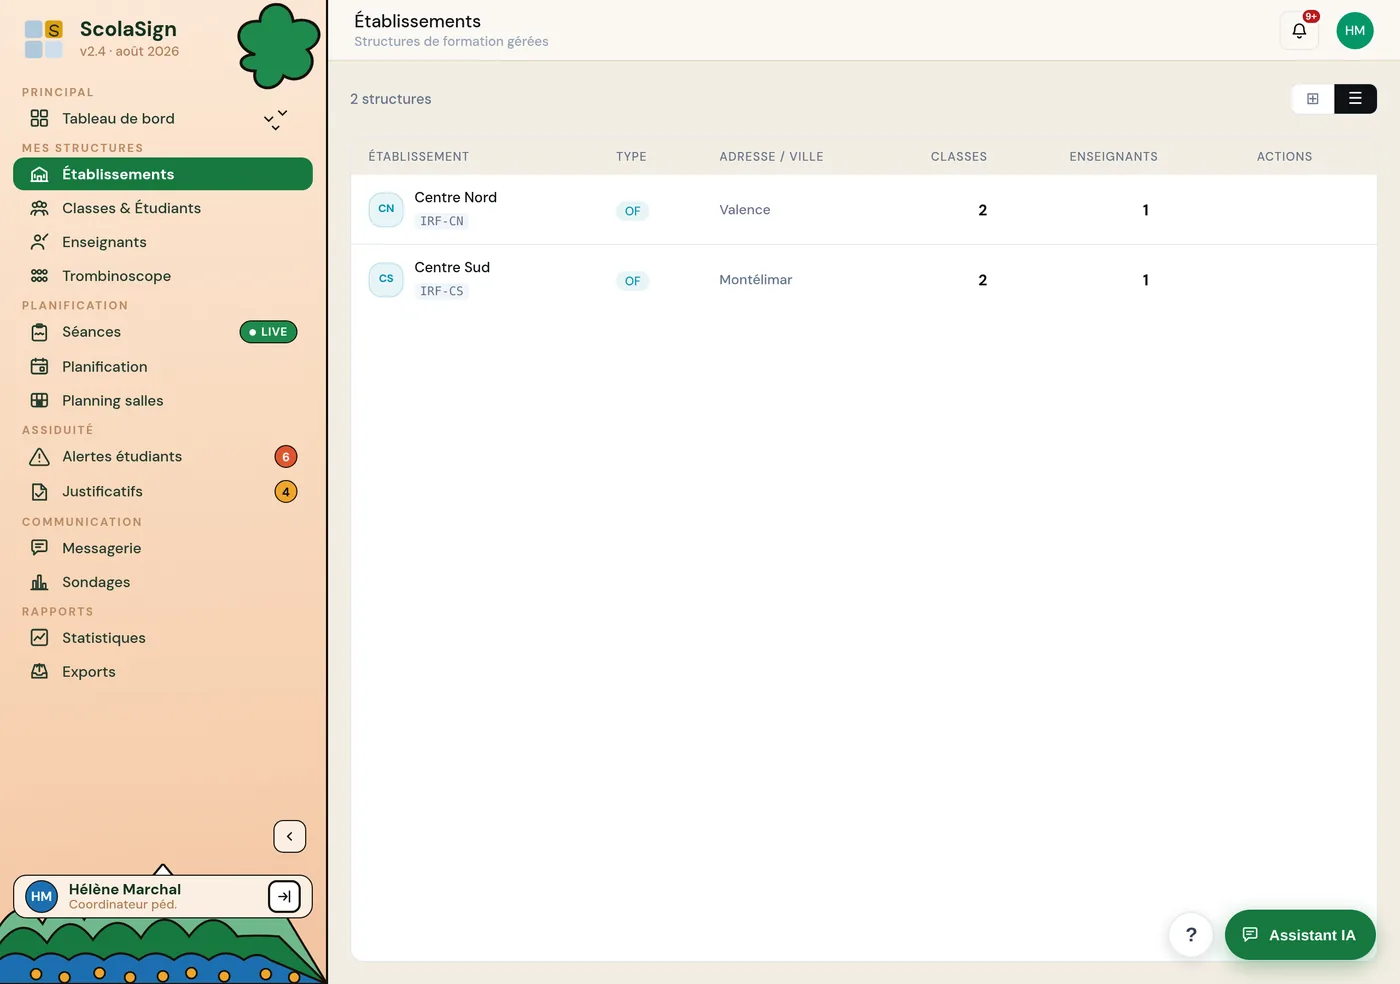Click the red 6 alerts badge

[286, 457]
